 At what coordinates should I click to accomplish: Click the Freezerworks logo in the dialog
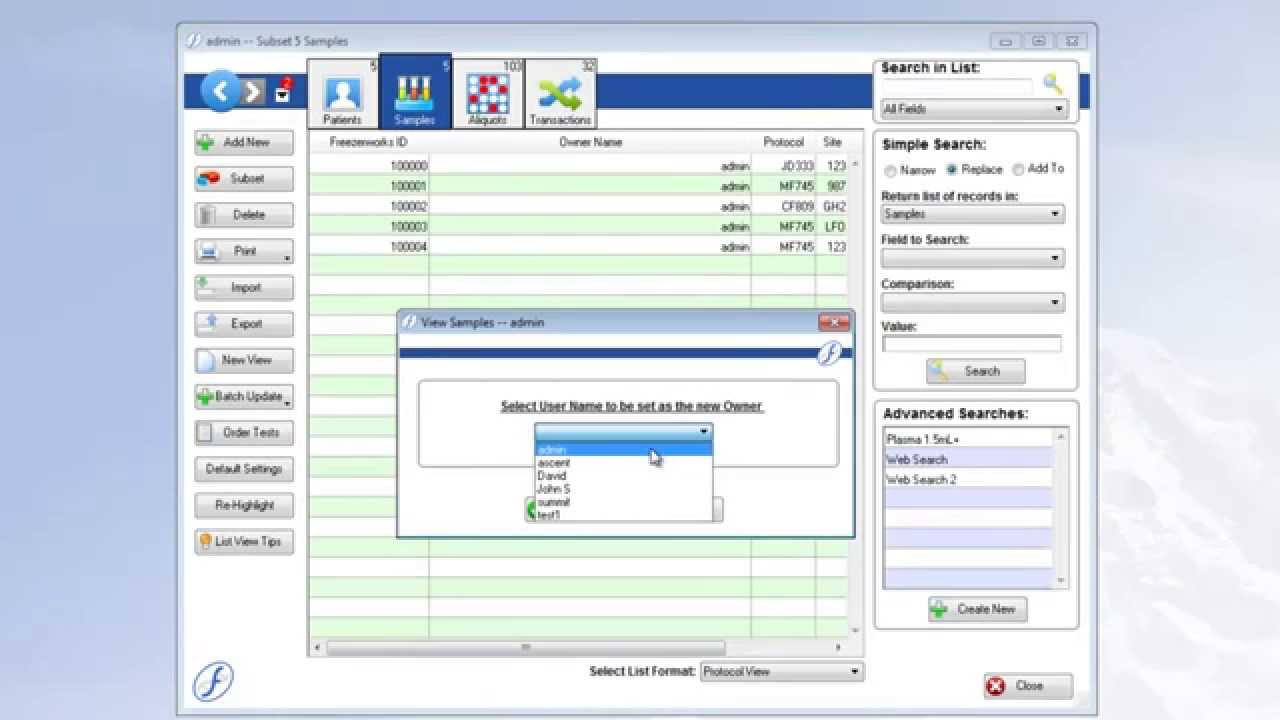830,353
